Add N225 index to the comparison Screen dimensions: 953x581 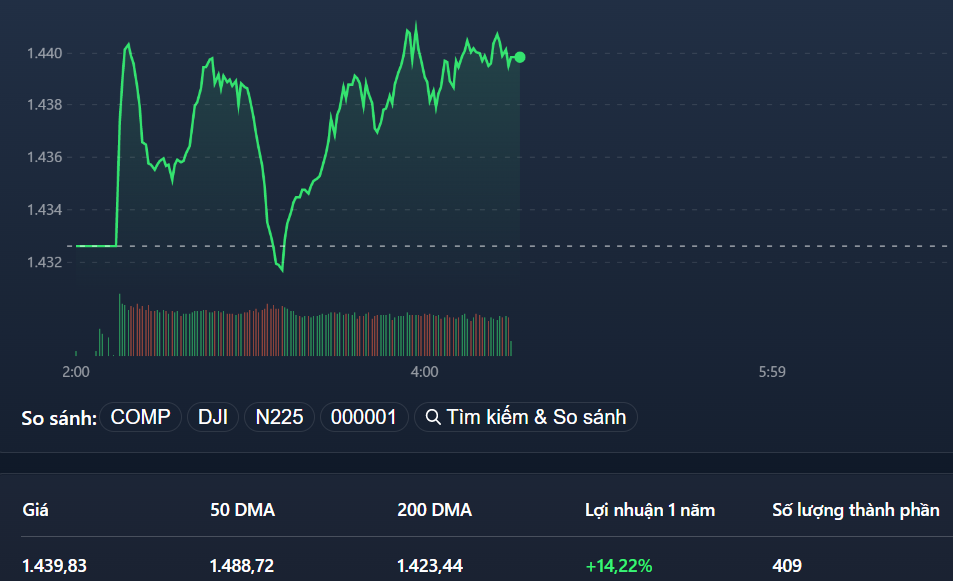pyautogui.click(x=279, y=417)
